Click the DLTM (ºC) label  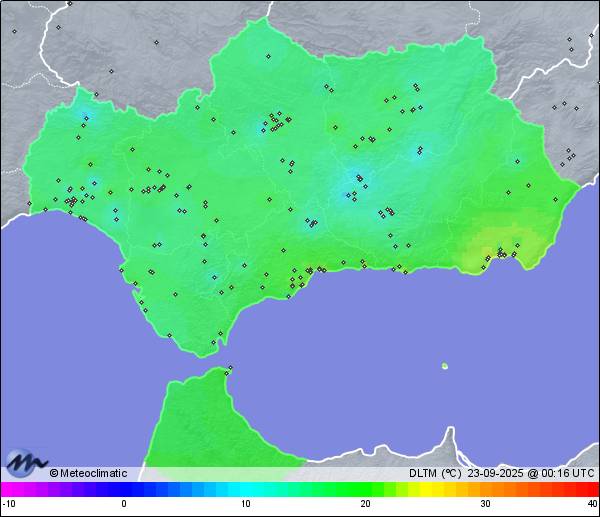434,473
